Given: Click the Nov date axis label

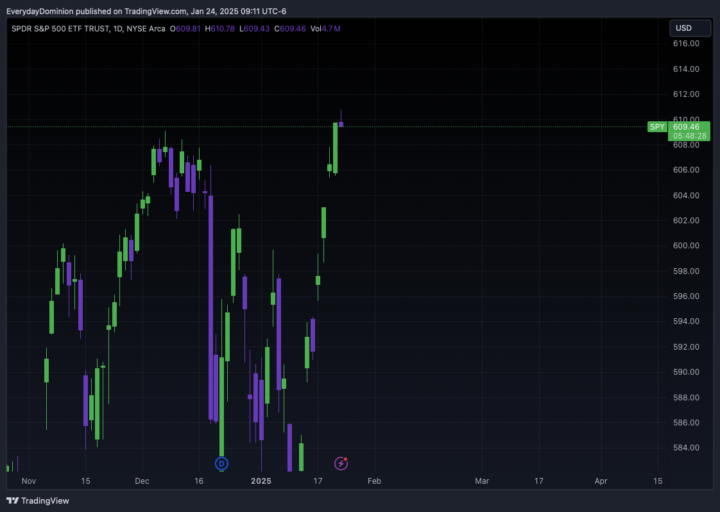Looking at the screenshot, I should (28, 481).
